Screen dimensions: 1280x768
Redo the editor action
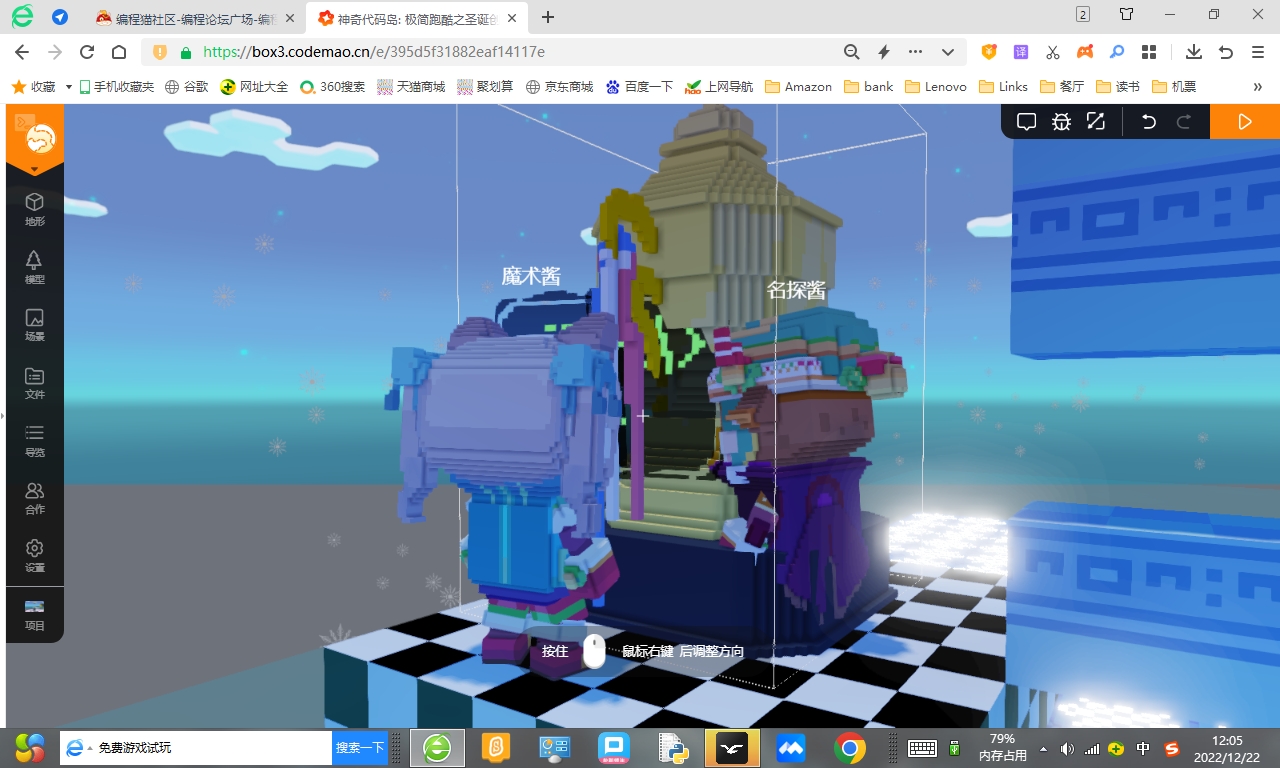coord(1184,122)
